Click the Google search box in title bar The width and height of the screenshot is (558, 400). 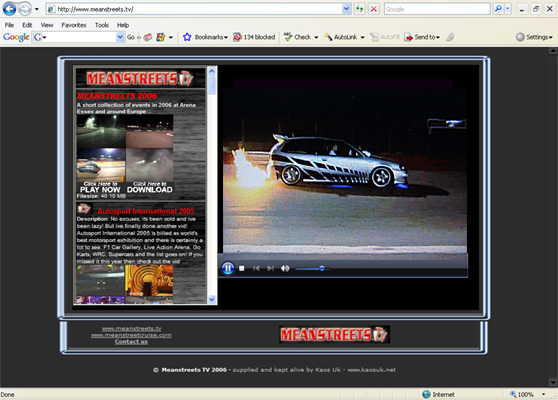[x=437, y=9]
